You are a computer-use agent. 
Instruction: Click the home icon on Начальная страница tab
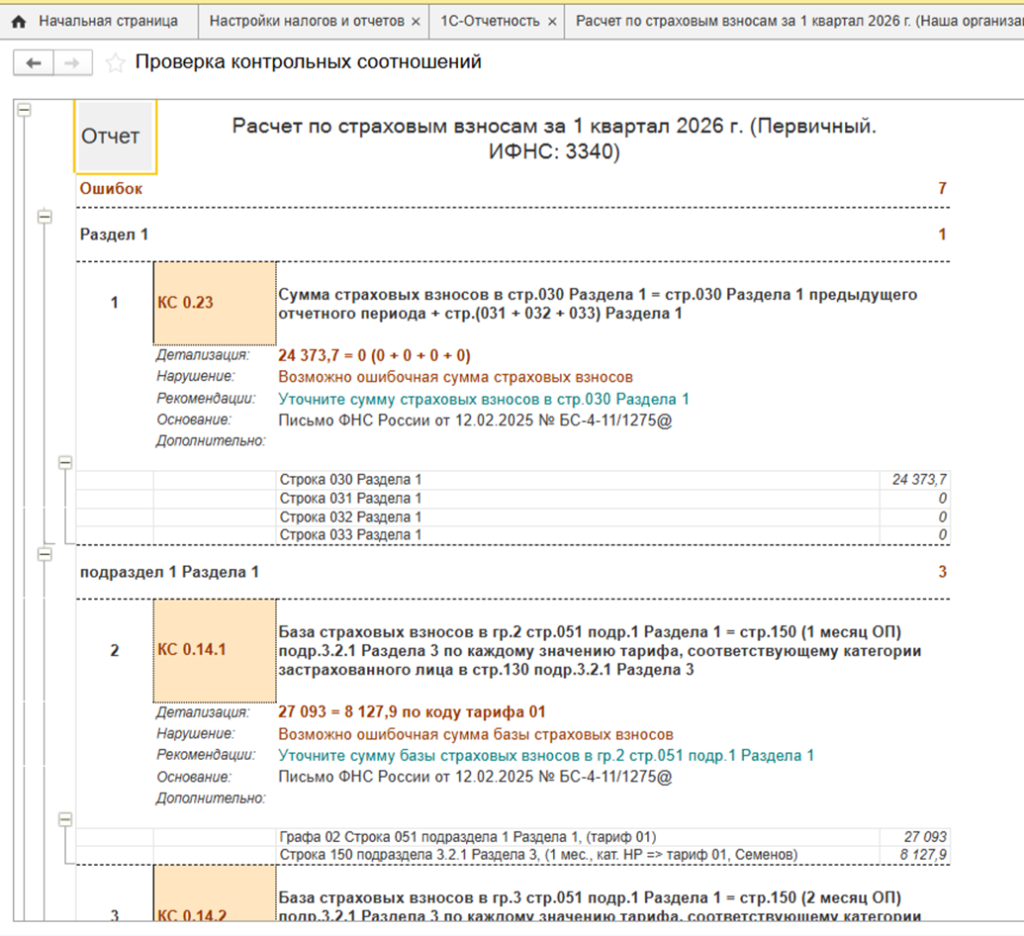[x=18, y=21]
